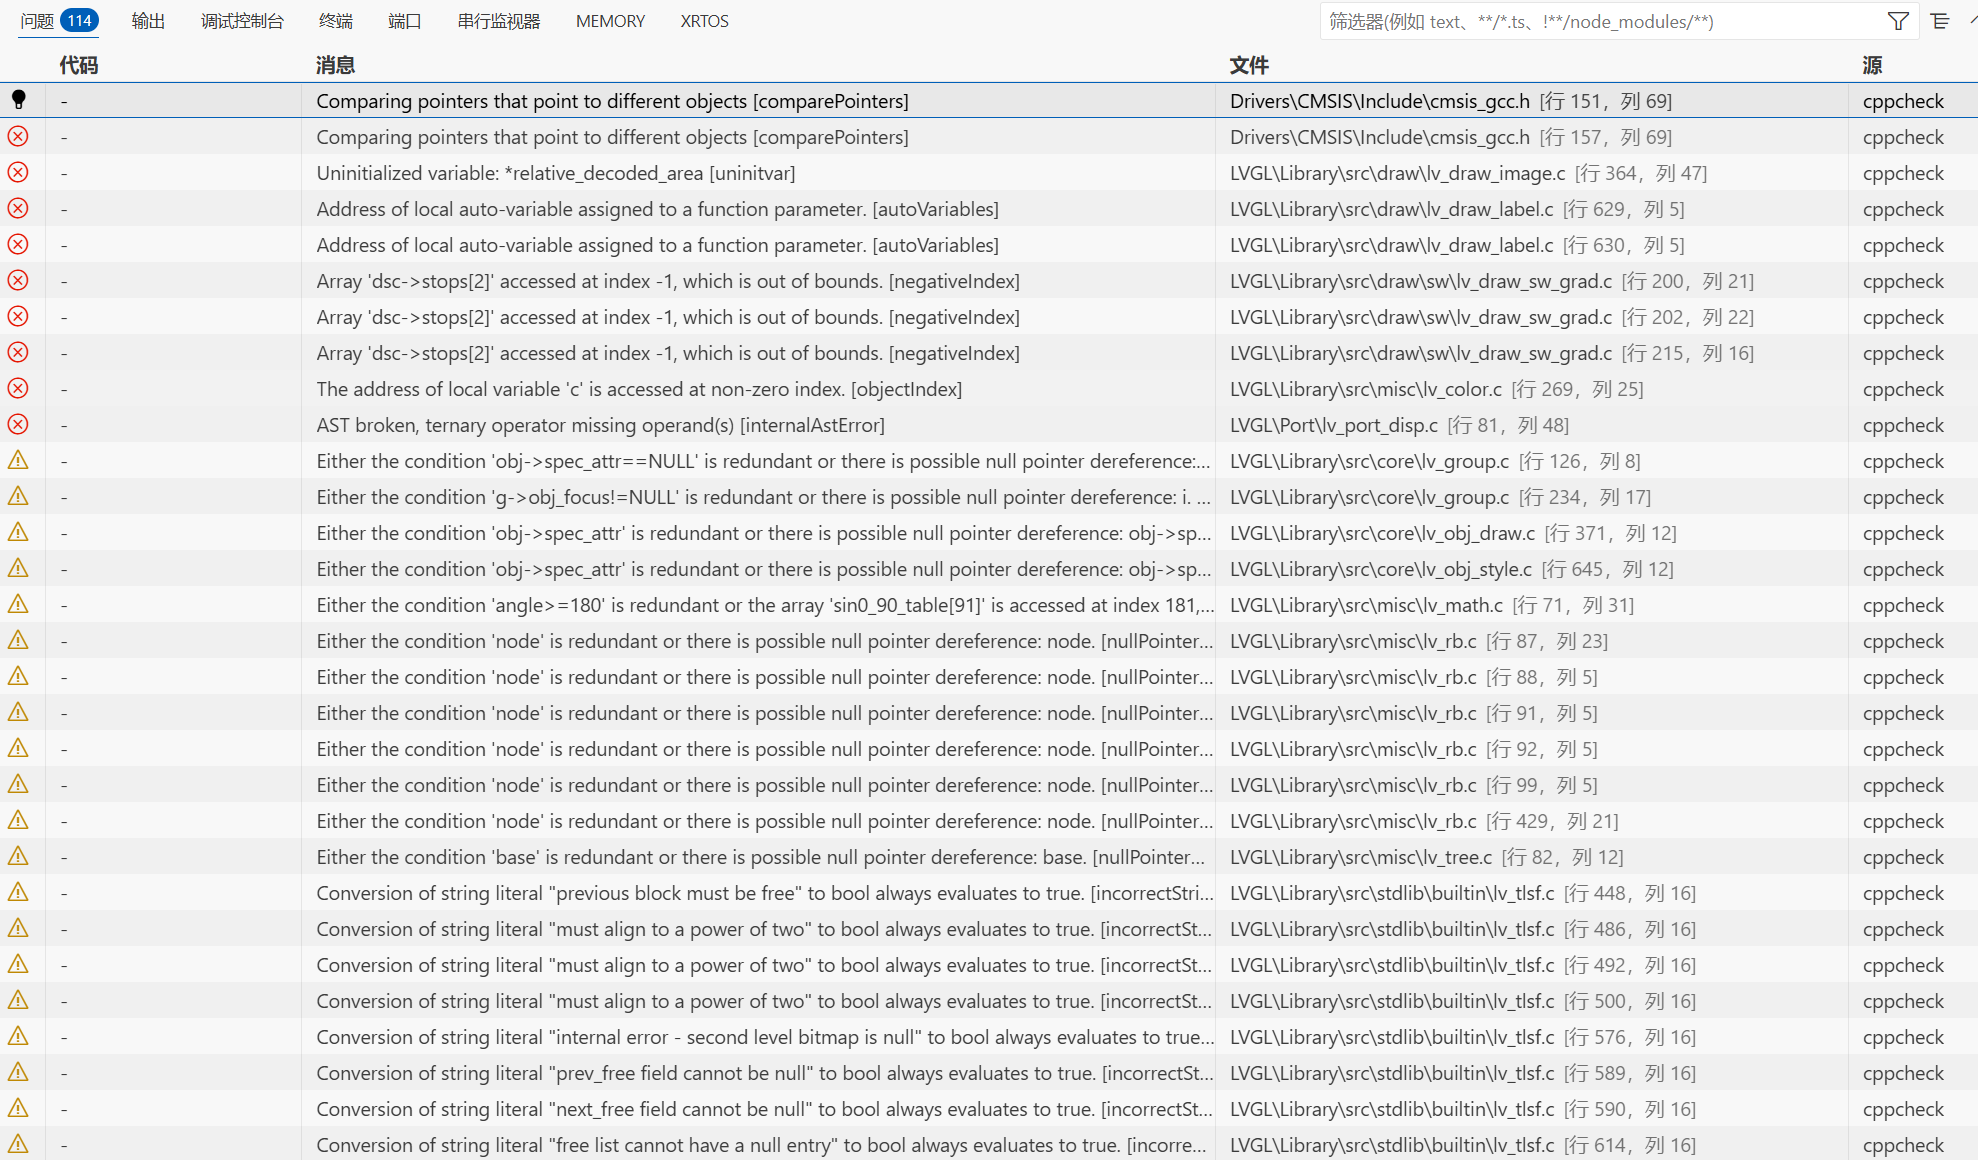Viewport: 1978px width, 1160px height.
Task: Open the XRTOS tab
Action: (704, 21)
